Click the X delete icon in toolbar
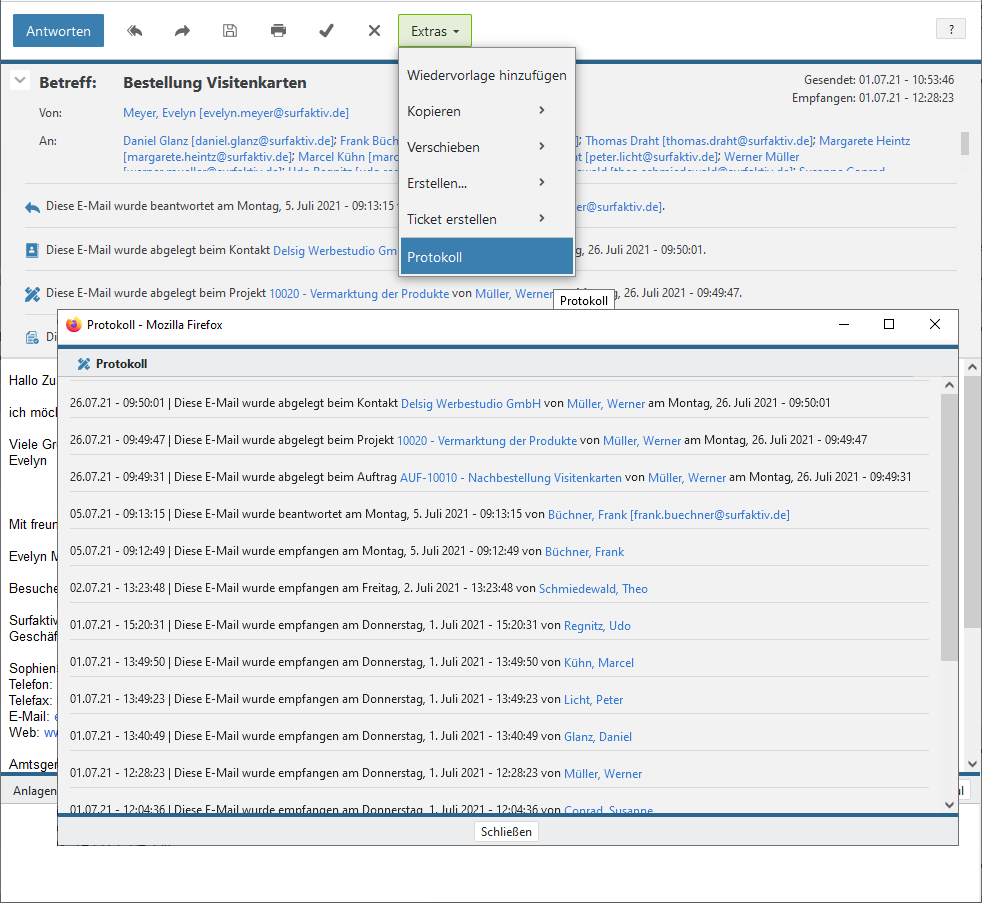The width and height of the screenshot is (982, 903). [x=374, y=31]
